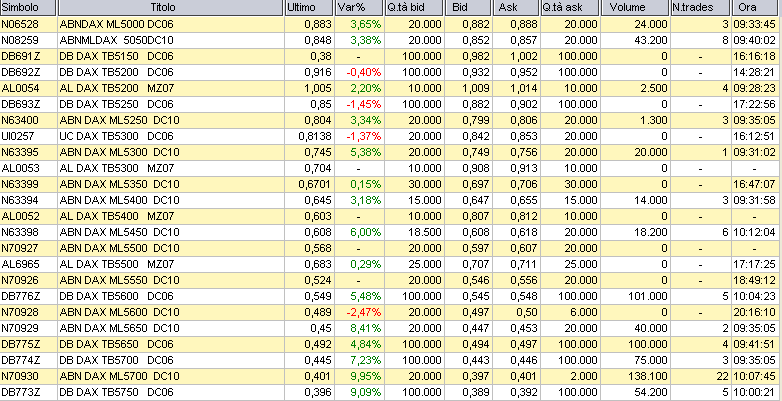Sort by the Simbolo column header
This screenshot has width=782, height=401.
[x=28, y=7]
